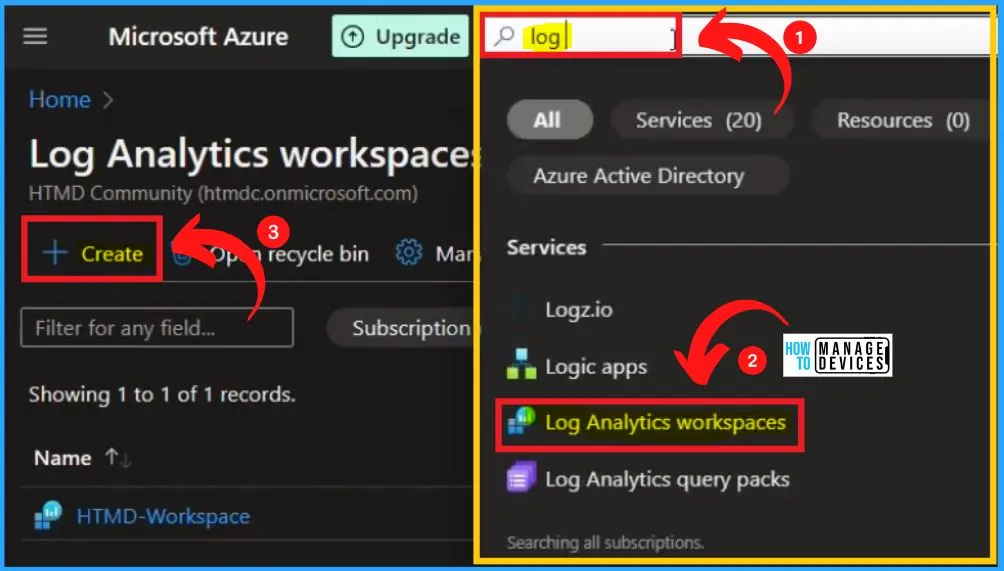Click the plus icon beside Create
Viewport: 1004px width, 571px height.
coord(55,253)
